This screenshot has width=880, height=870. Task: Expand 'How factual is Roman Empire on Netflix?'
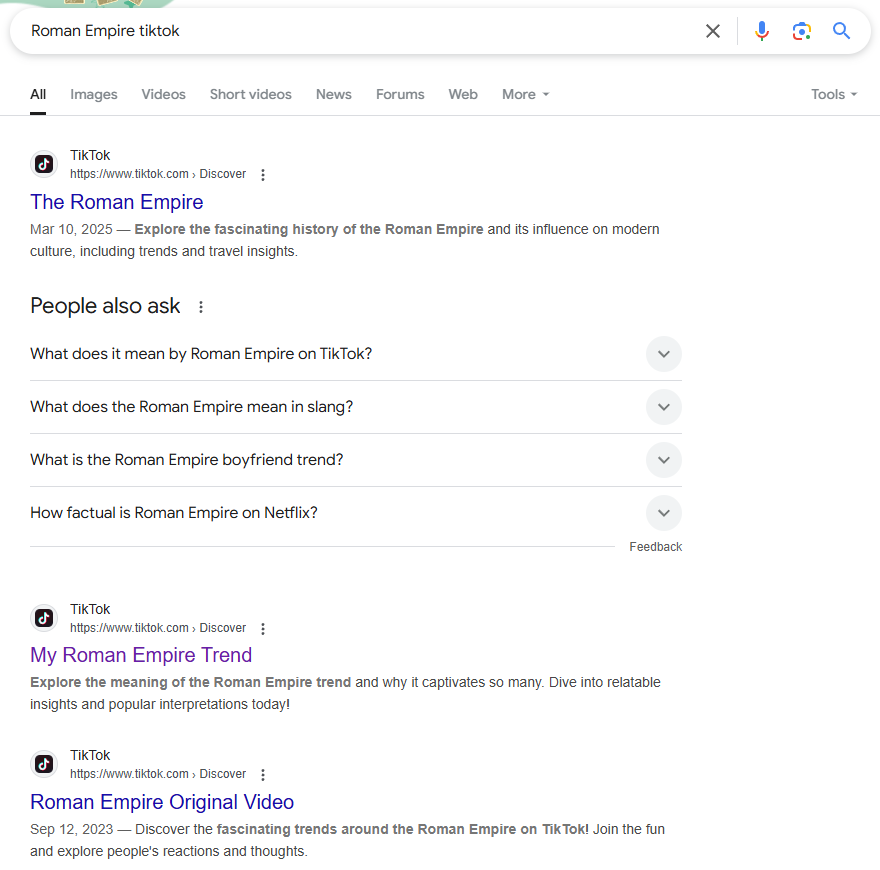pyautogui.click(x=664, y=513)
